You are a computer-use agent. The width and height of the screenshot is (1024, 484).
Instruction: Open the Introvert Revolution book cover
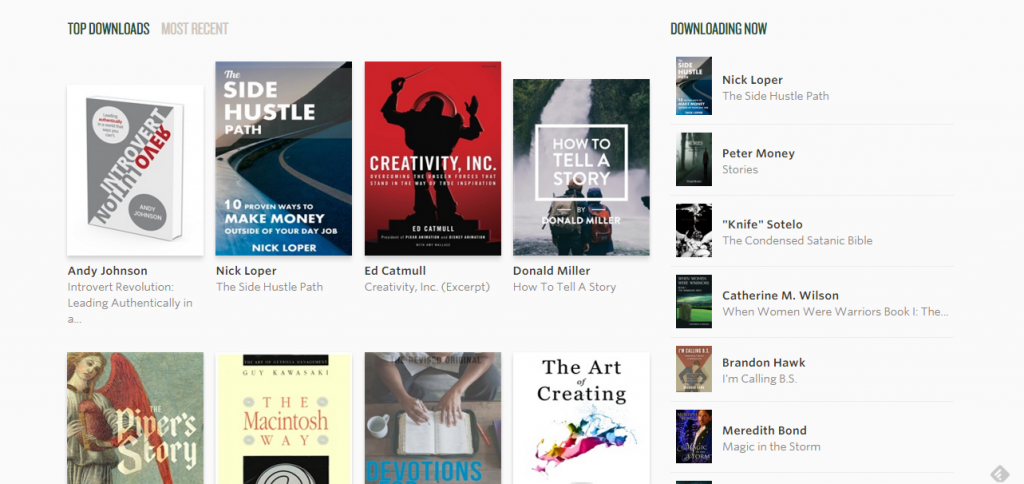click(x=135, y=170)
